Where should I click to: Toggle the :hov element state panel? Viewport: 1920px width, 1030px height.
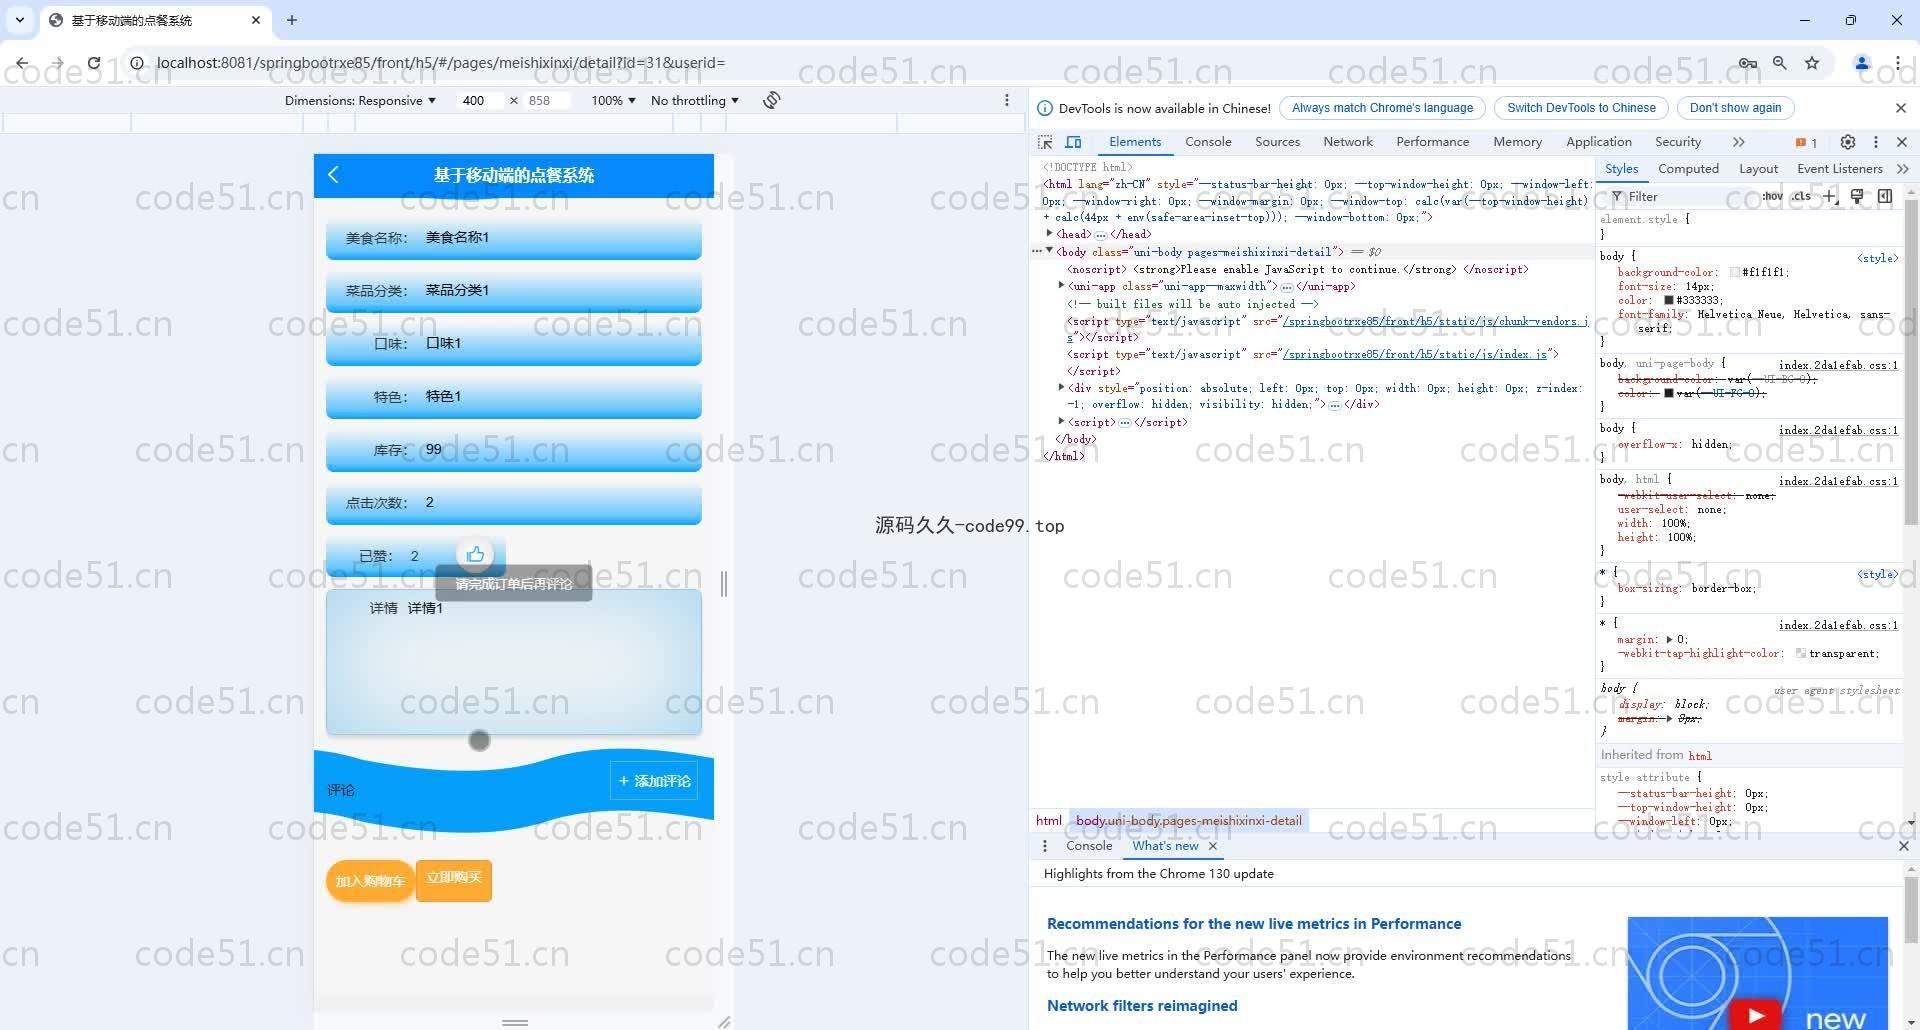coord(1772,197)
